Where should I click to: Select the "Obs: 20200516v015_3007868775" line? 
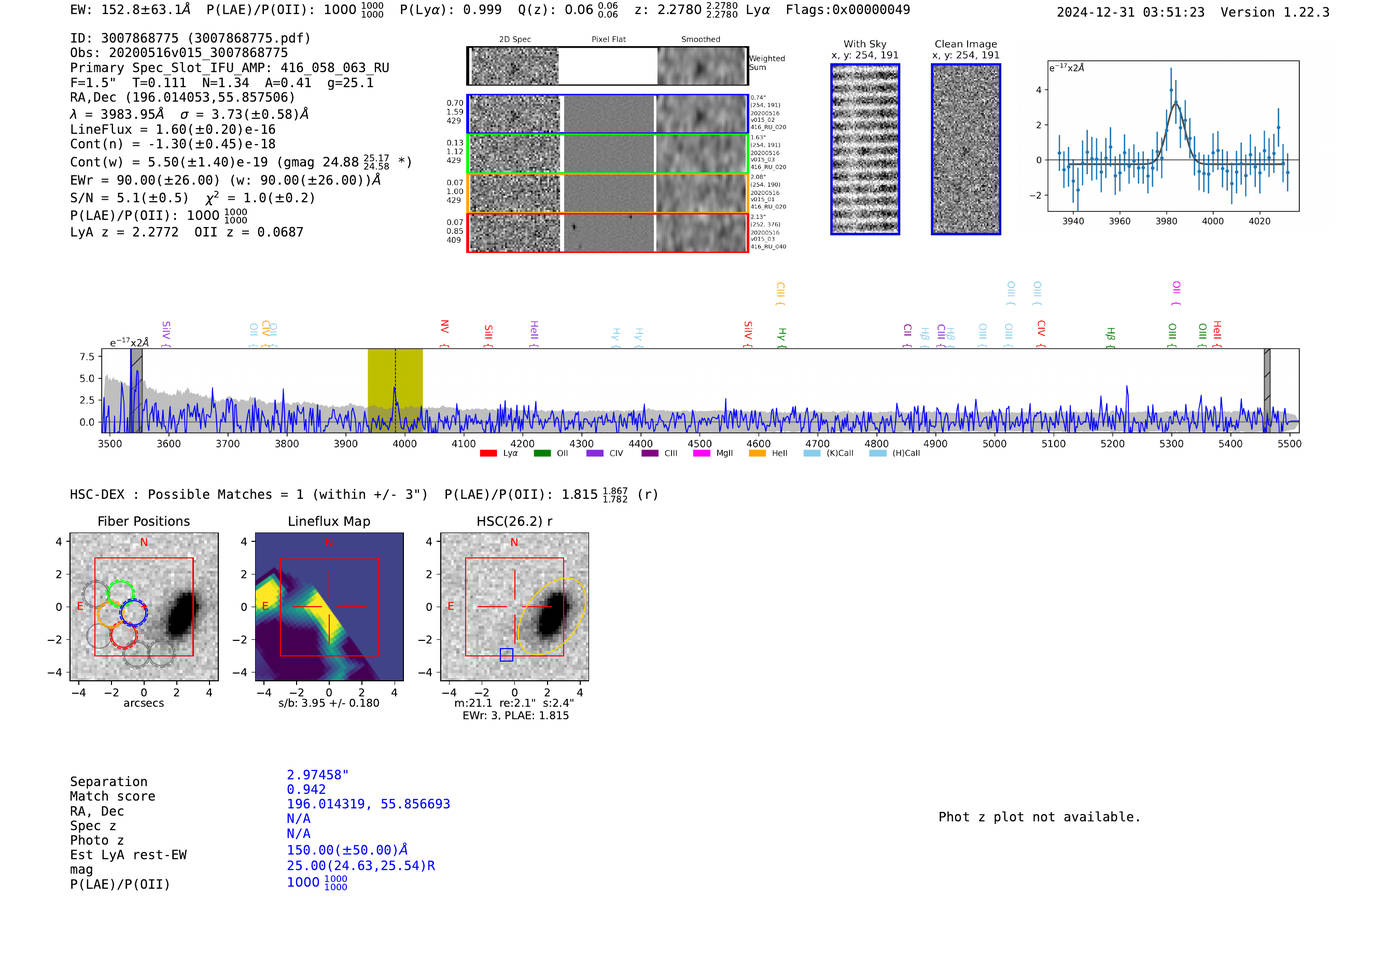(x=179, y=53)
